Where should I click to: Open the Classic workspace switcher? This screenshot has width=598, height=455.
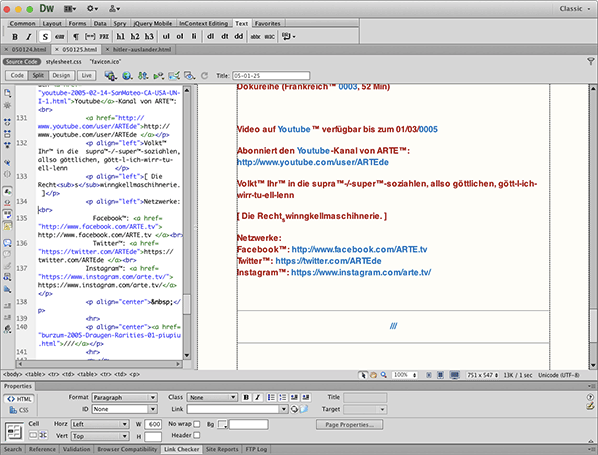(x=574, y=9)
